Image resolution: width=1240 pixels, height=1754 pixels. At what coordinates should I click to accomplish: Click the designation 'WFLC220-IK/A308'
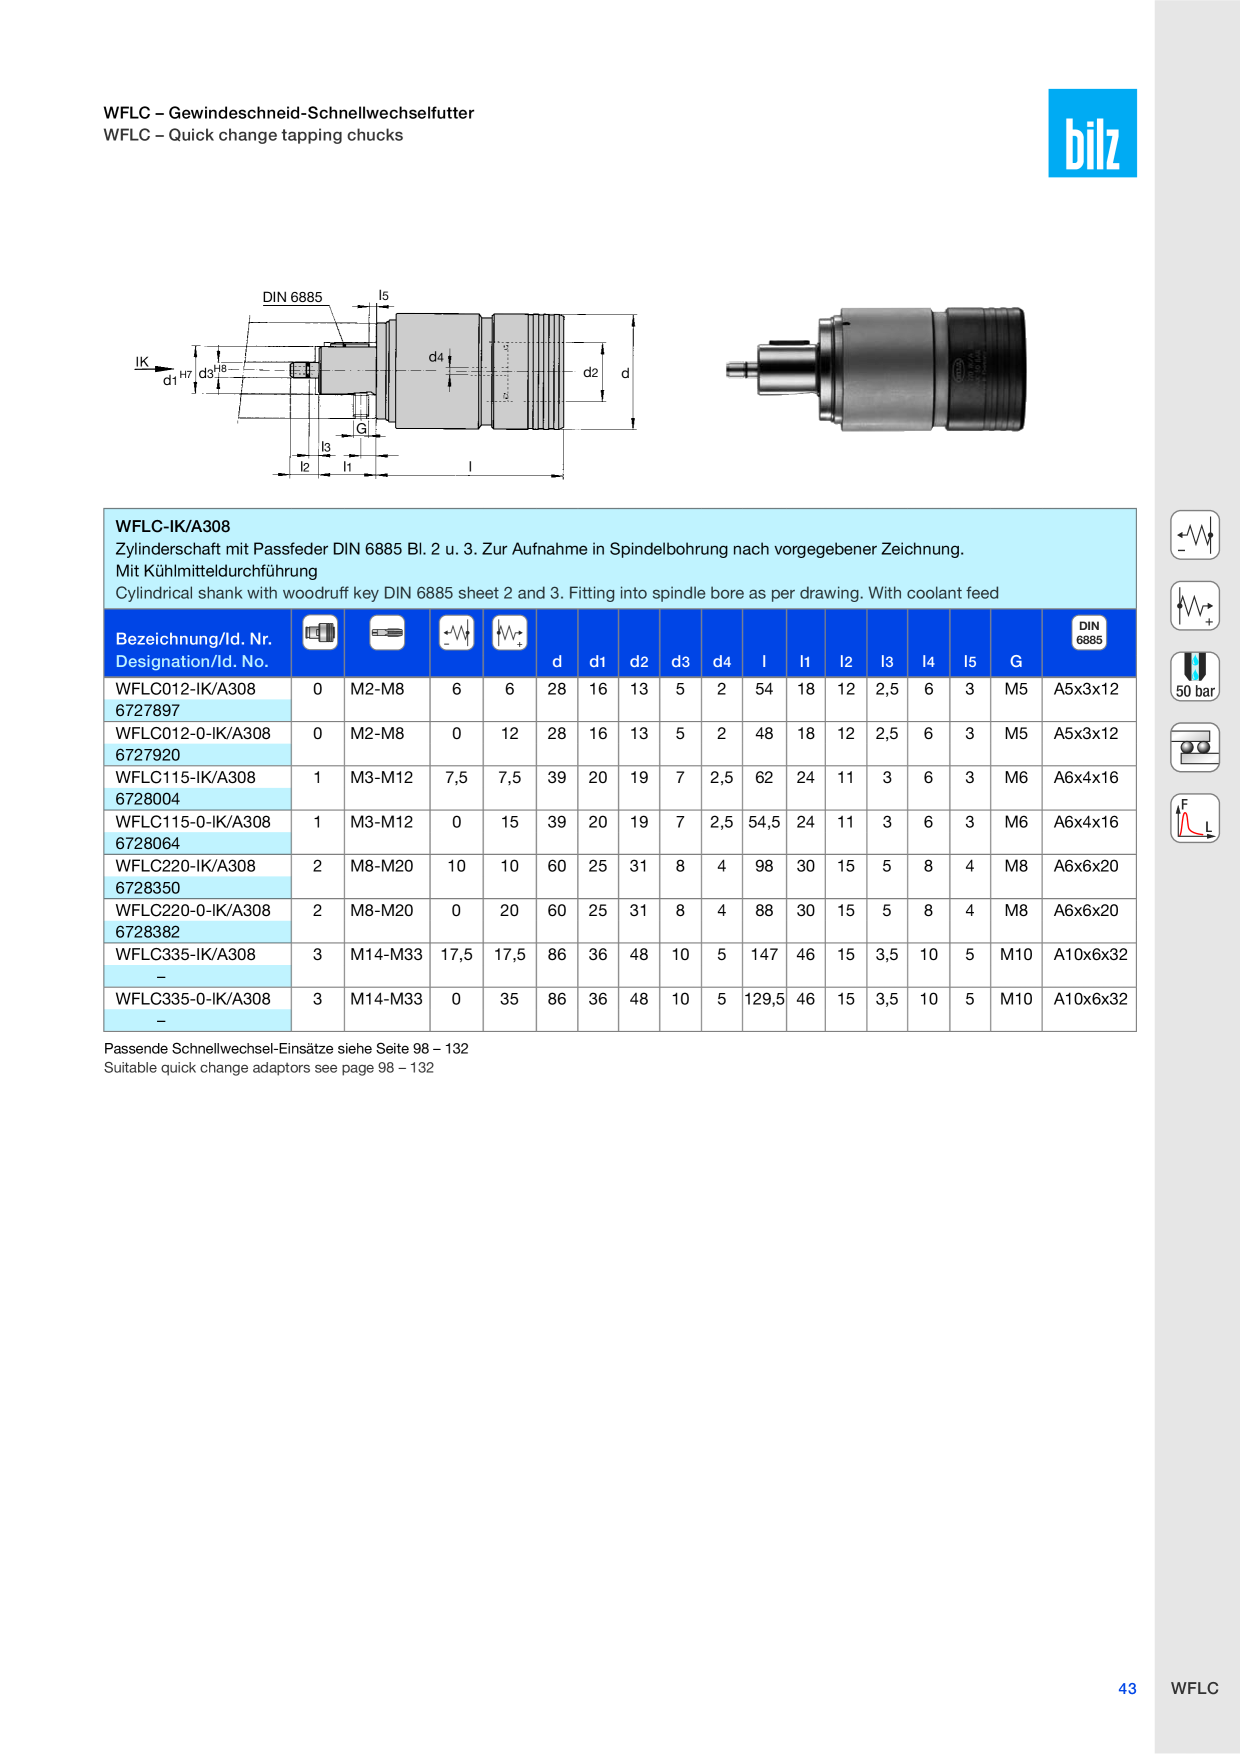(x=185, y=866)
